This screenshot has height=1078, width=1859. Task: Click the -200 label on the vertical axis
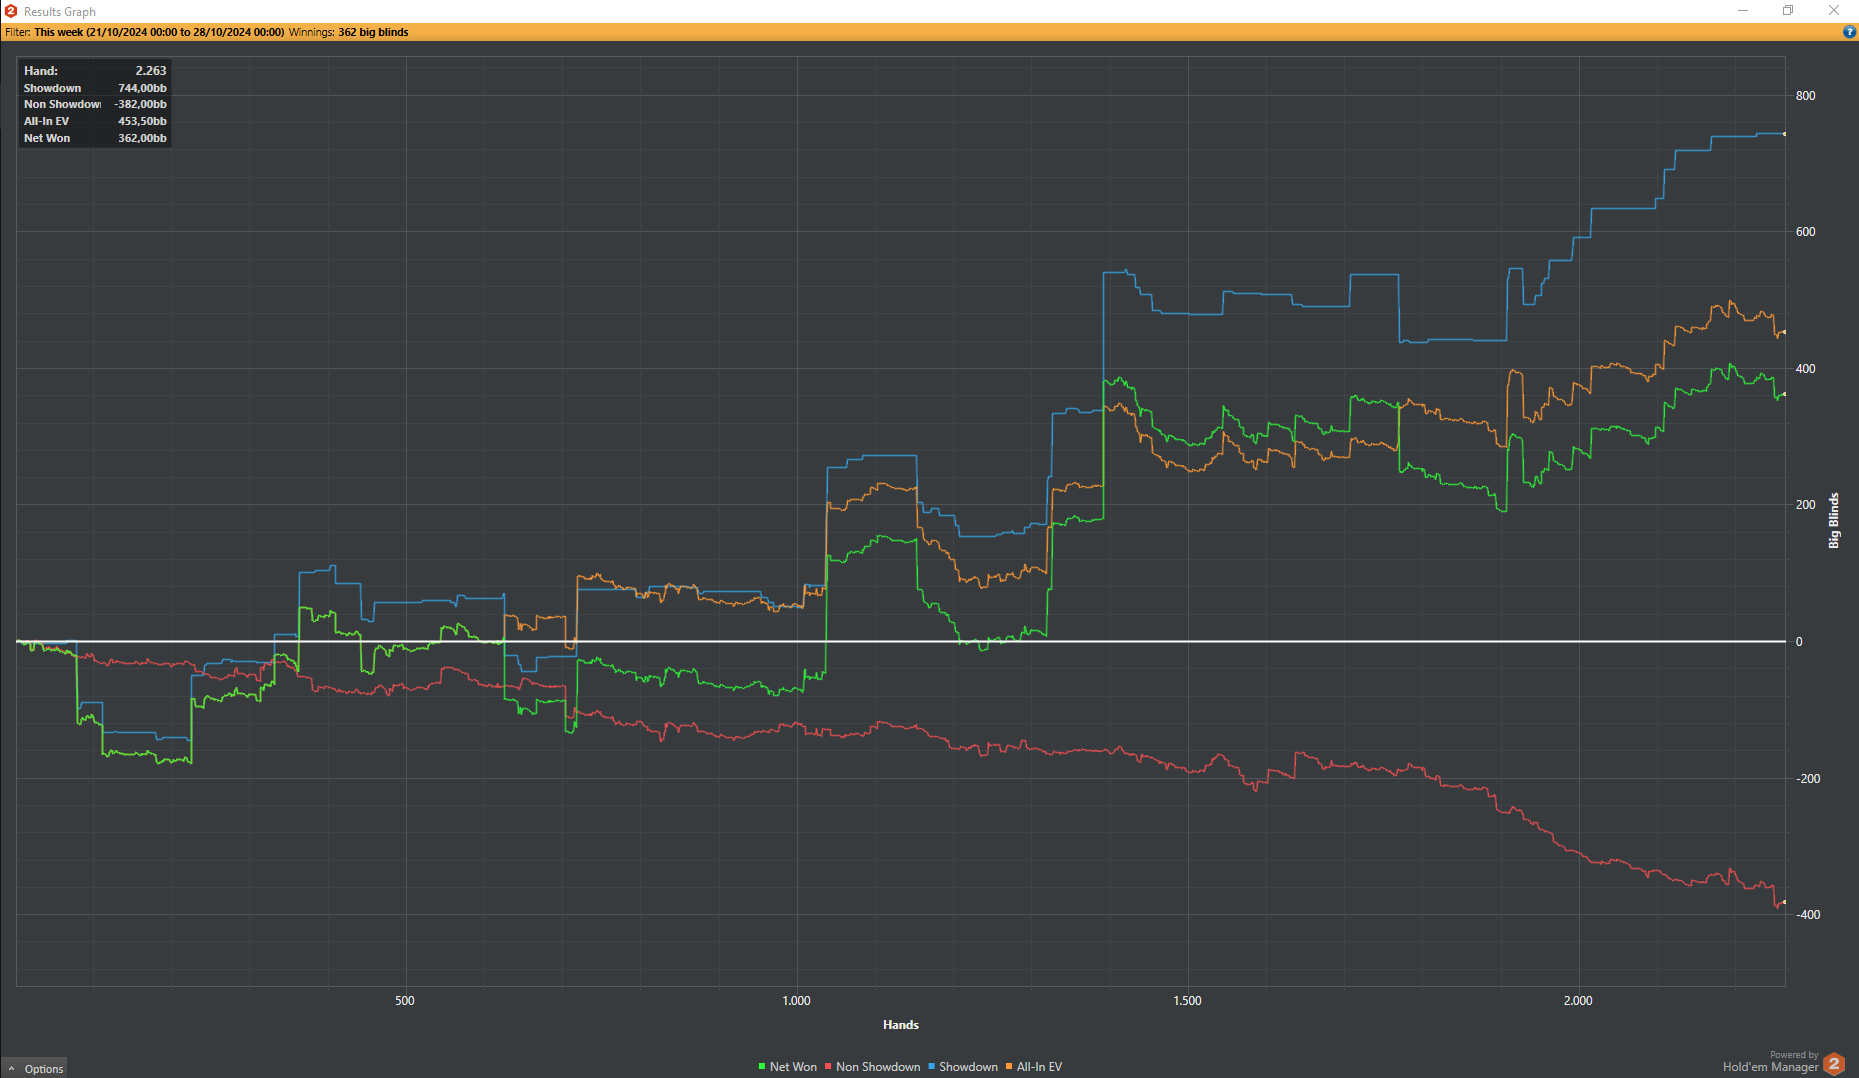tap(1807, 779)
